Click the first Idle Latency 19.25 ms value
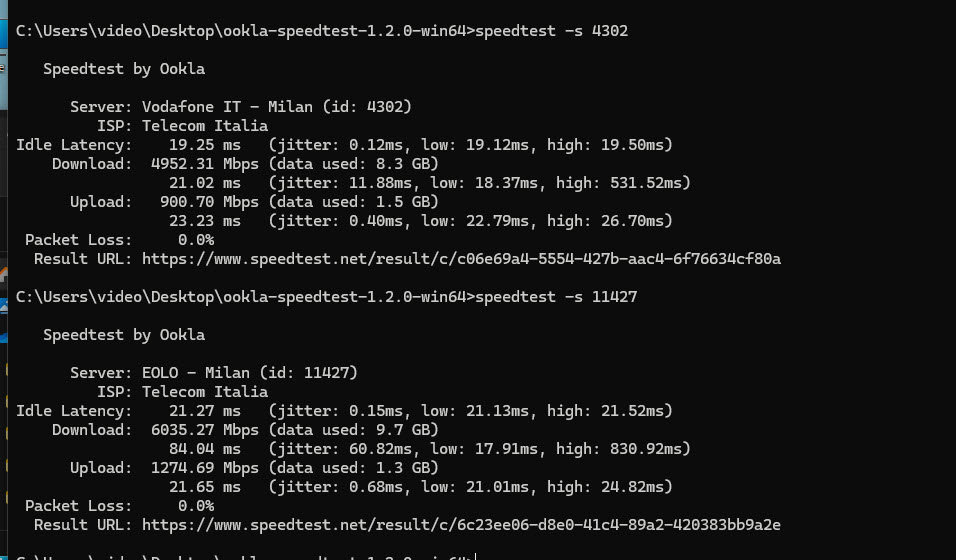Screen dimensions: 956x560 tap(204, 145)
